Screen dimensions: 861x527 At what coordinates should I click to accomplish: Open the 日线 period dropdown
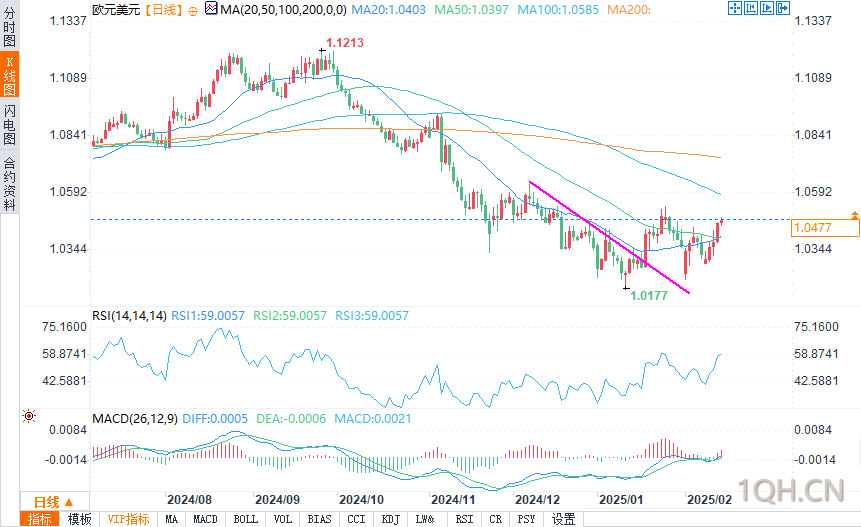54,502
